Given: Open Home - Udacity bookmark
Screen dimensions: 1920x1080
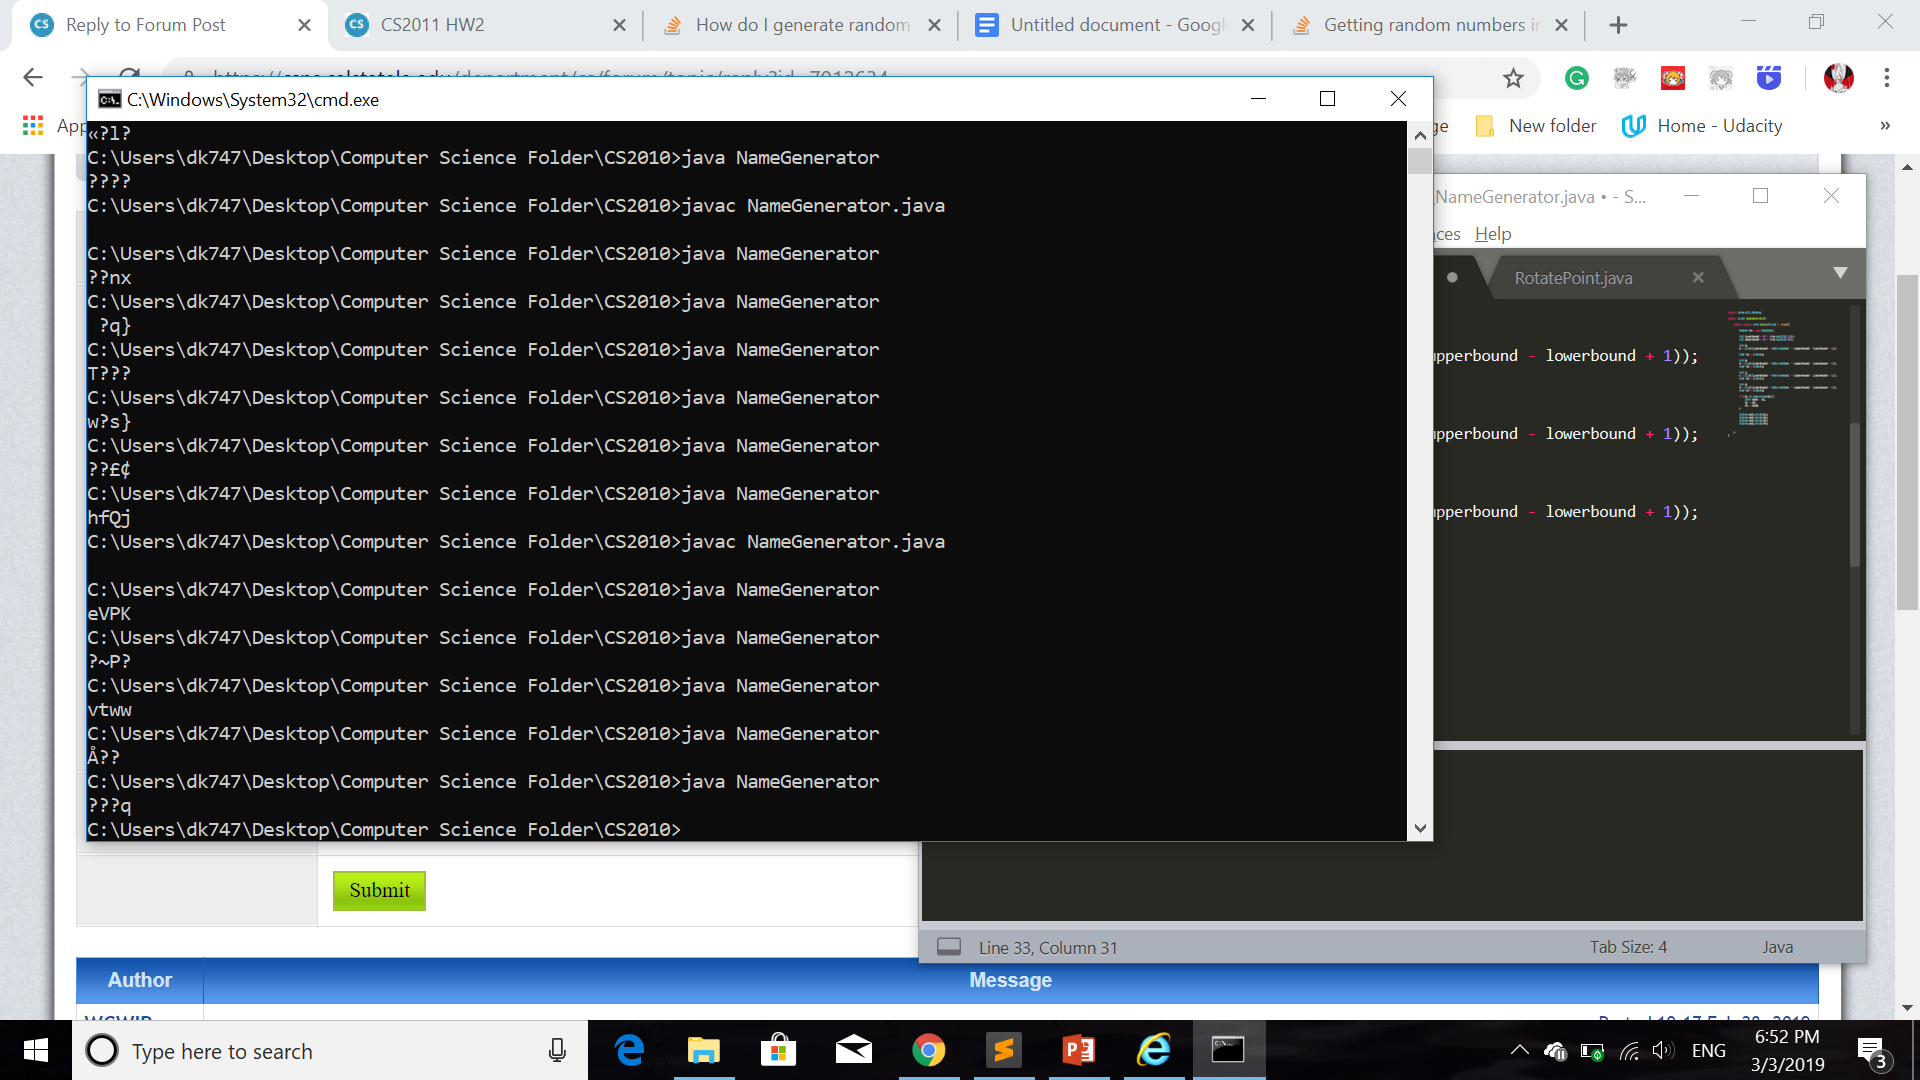Looking at the screenshot, I should [1703, 126].
